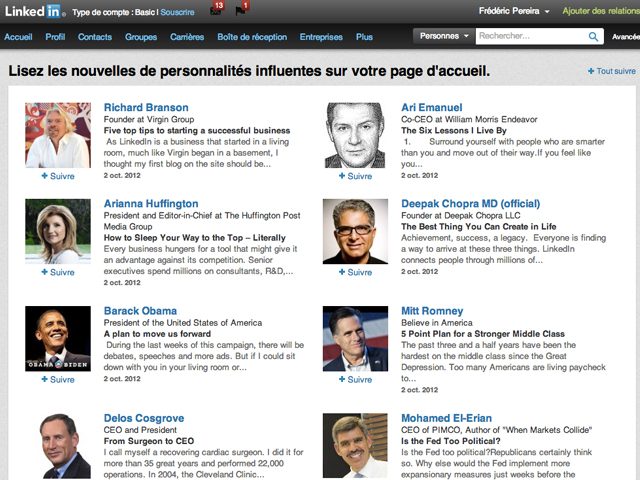Click 'Believe in America' text
The image size is (640, 480).
point(437,323)
